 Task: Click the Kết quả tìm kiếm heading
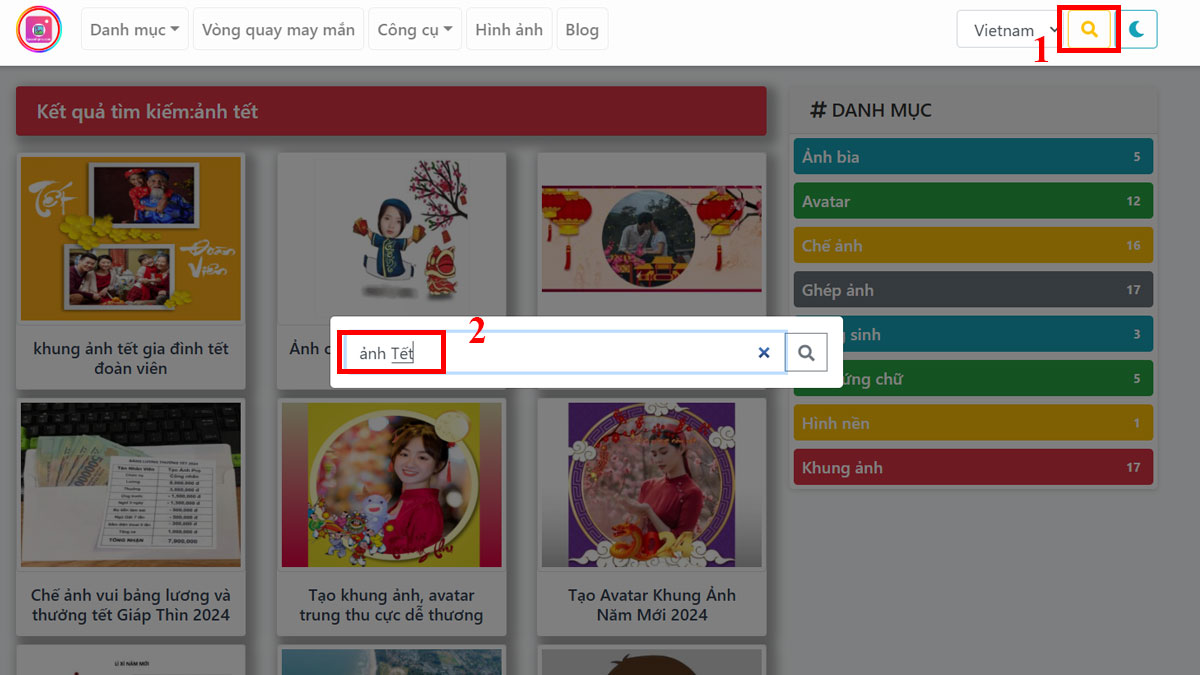pos(147,111)
